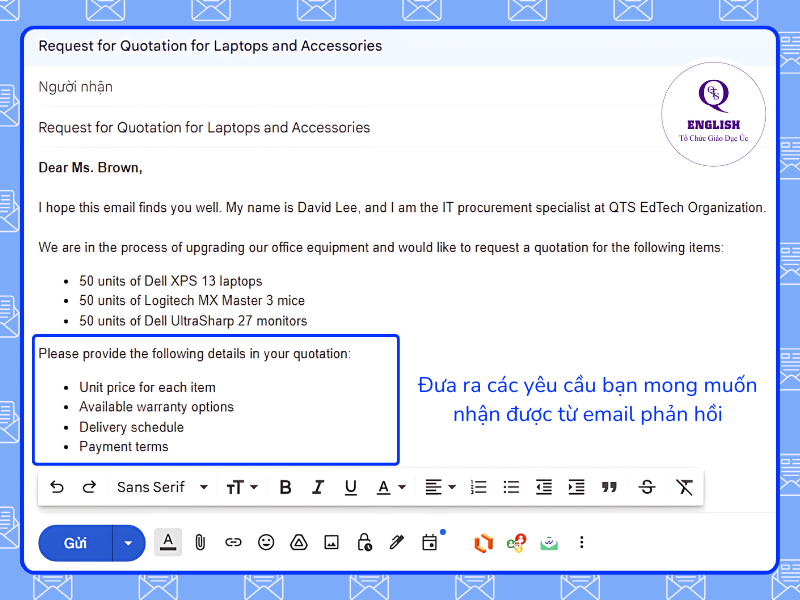Screen dimensions: 800x600
Task: Redo the last edit
Action: [89, 487]
